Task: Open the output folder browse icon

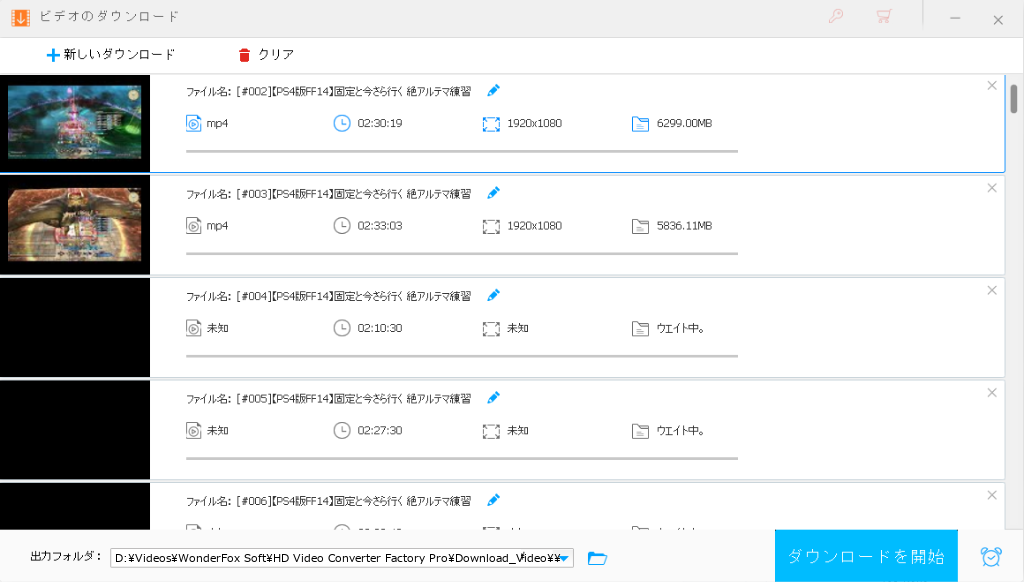Action: 597,558
